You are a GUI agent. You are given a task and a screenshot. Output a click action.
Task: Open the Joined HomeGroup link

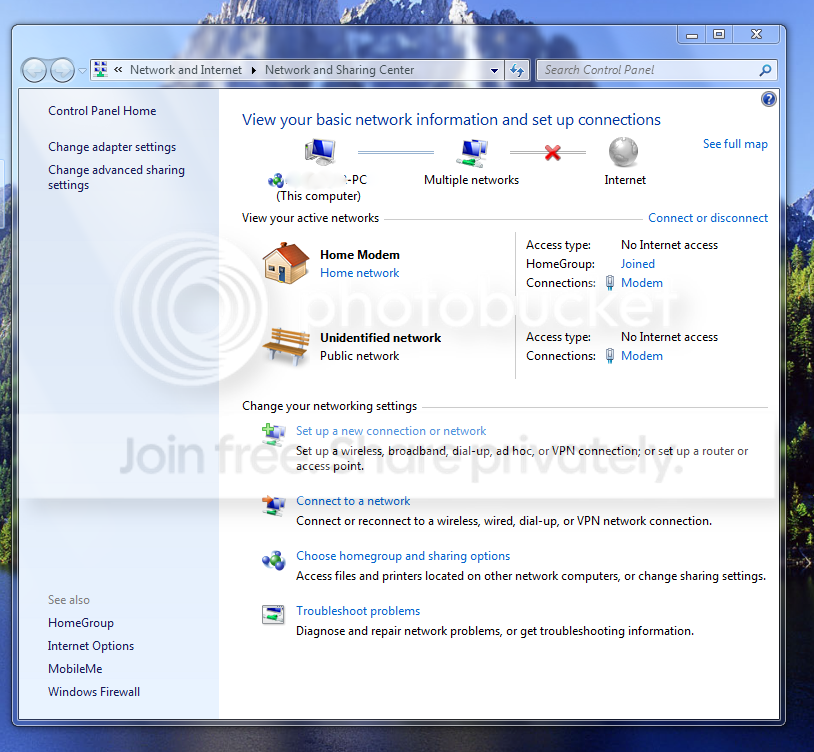coord(637,264)
